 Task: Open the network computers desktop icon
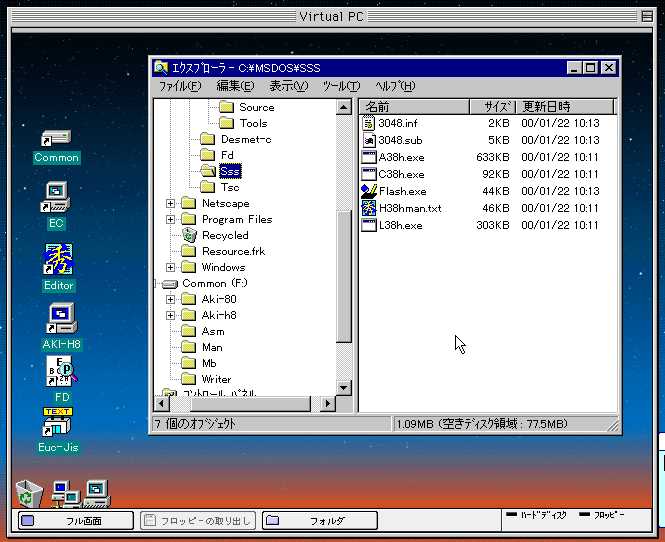(65, 494)
